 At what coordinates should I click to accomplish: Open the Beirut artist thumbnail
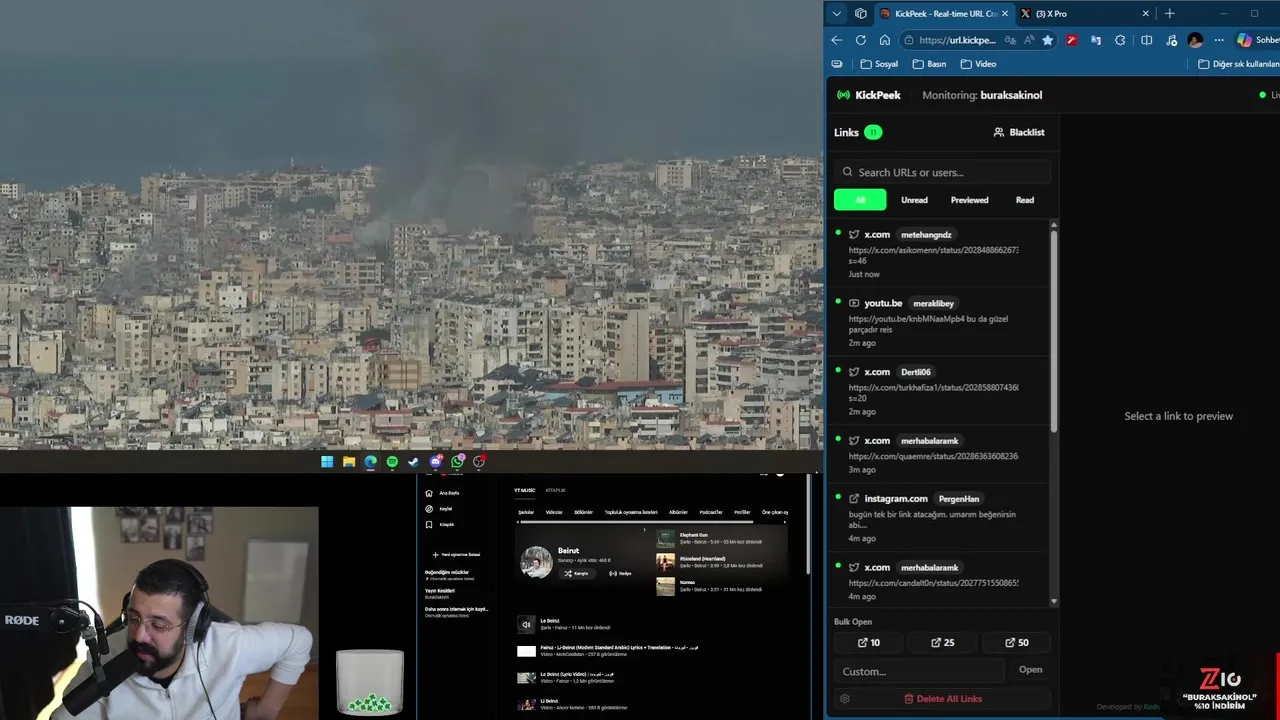537,562
